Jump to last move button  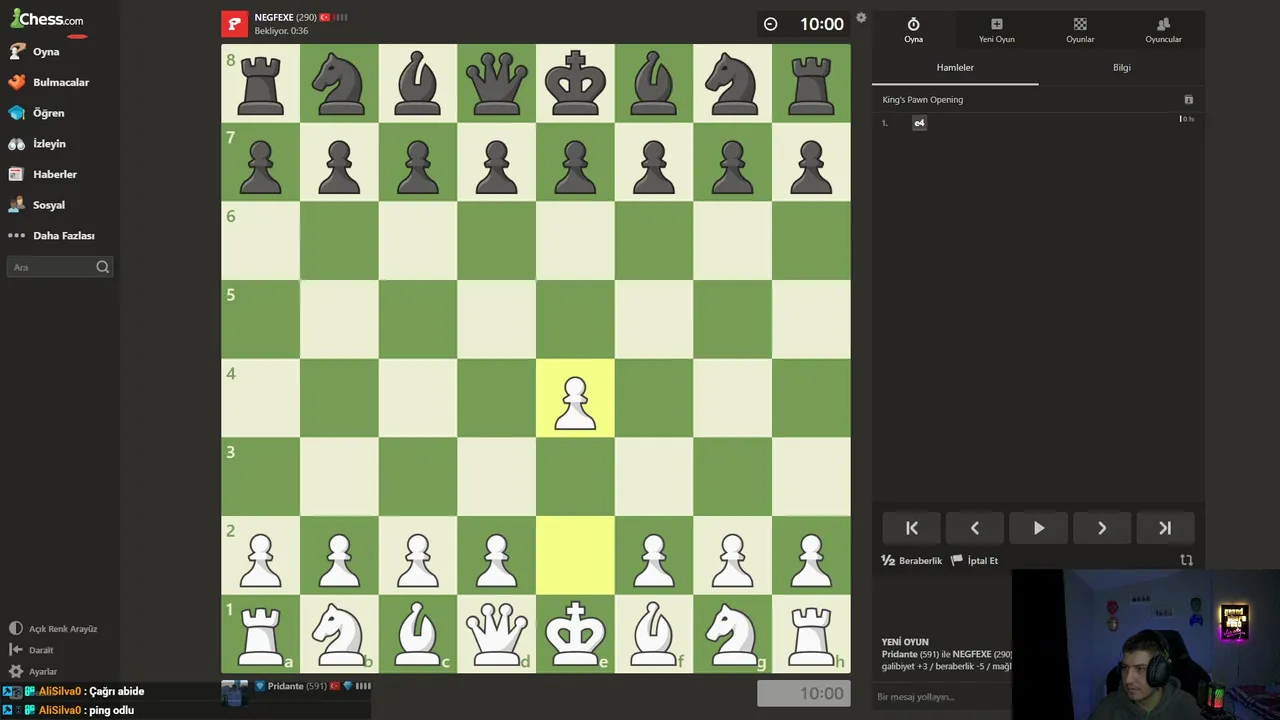coord(1165,528)
